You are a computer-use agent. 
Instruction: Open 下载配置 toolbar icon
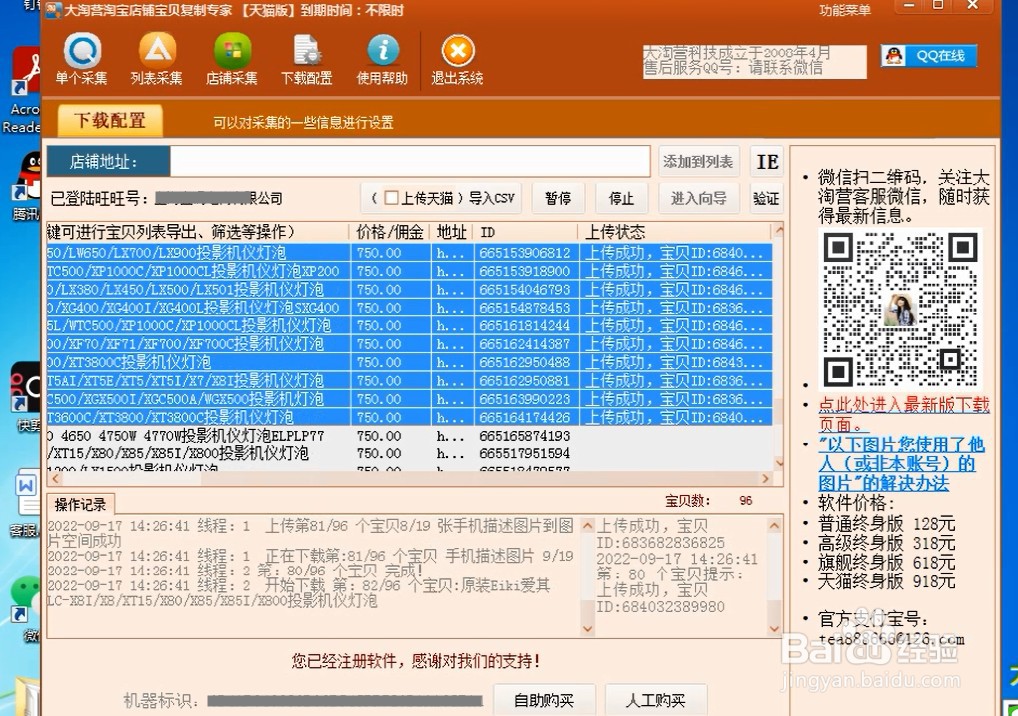[x=306, y=60]
